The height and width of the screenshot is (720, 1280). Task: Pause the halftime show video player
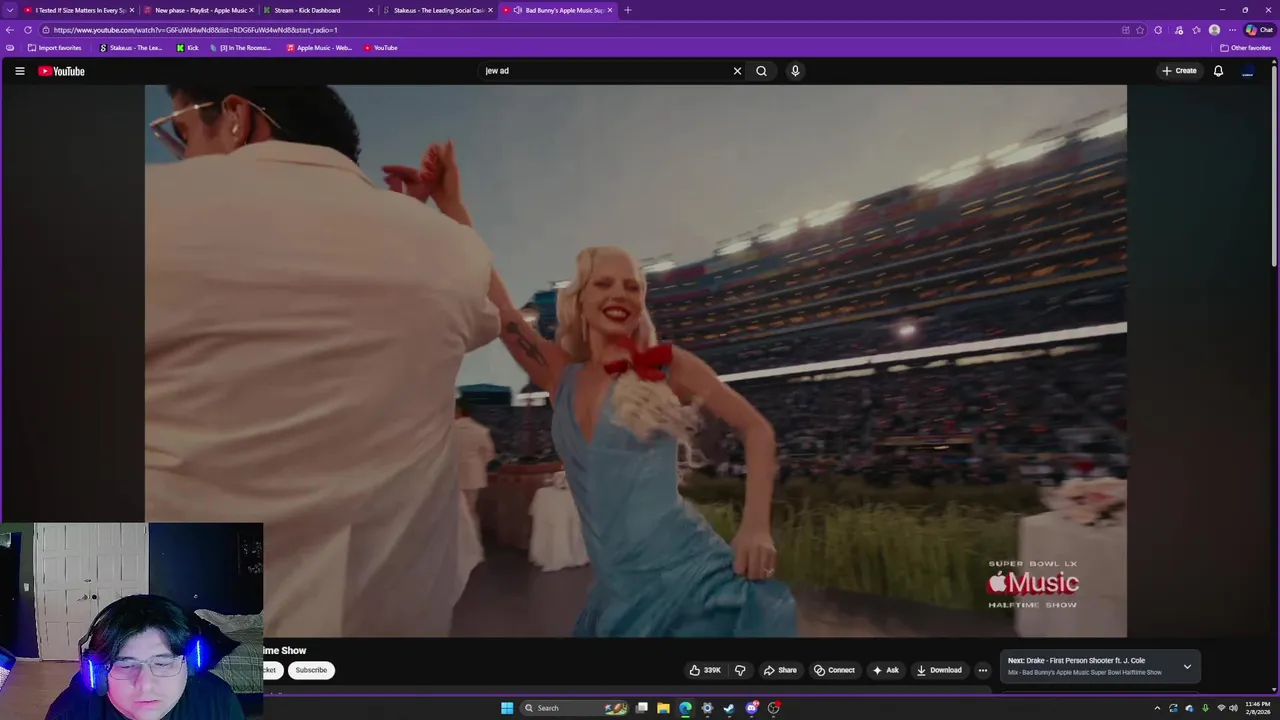(x=635, y=360)
